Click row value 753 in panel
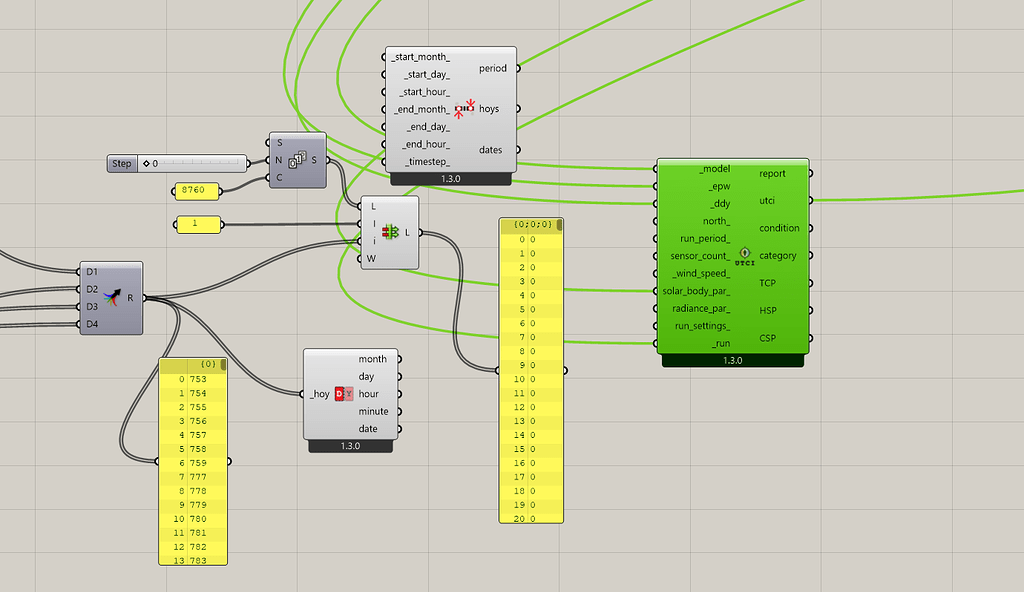 (x=198, y=379)
